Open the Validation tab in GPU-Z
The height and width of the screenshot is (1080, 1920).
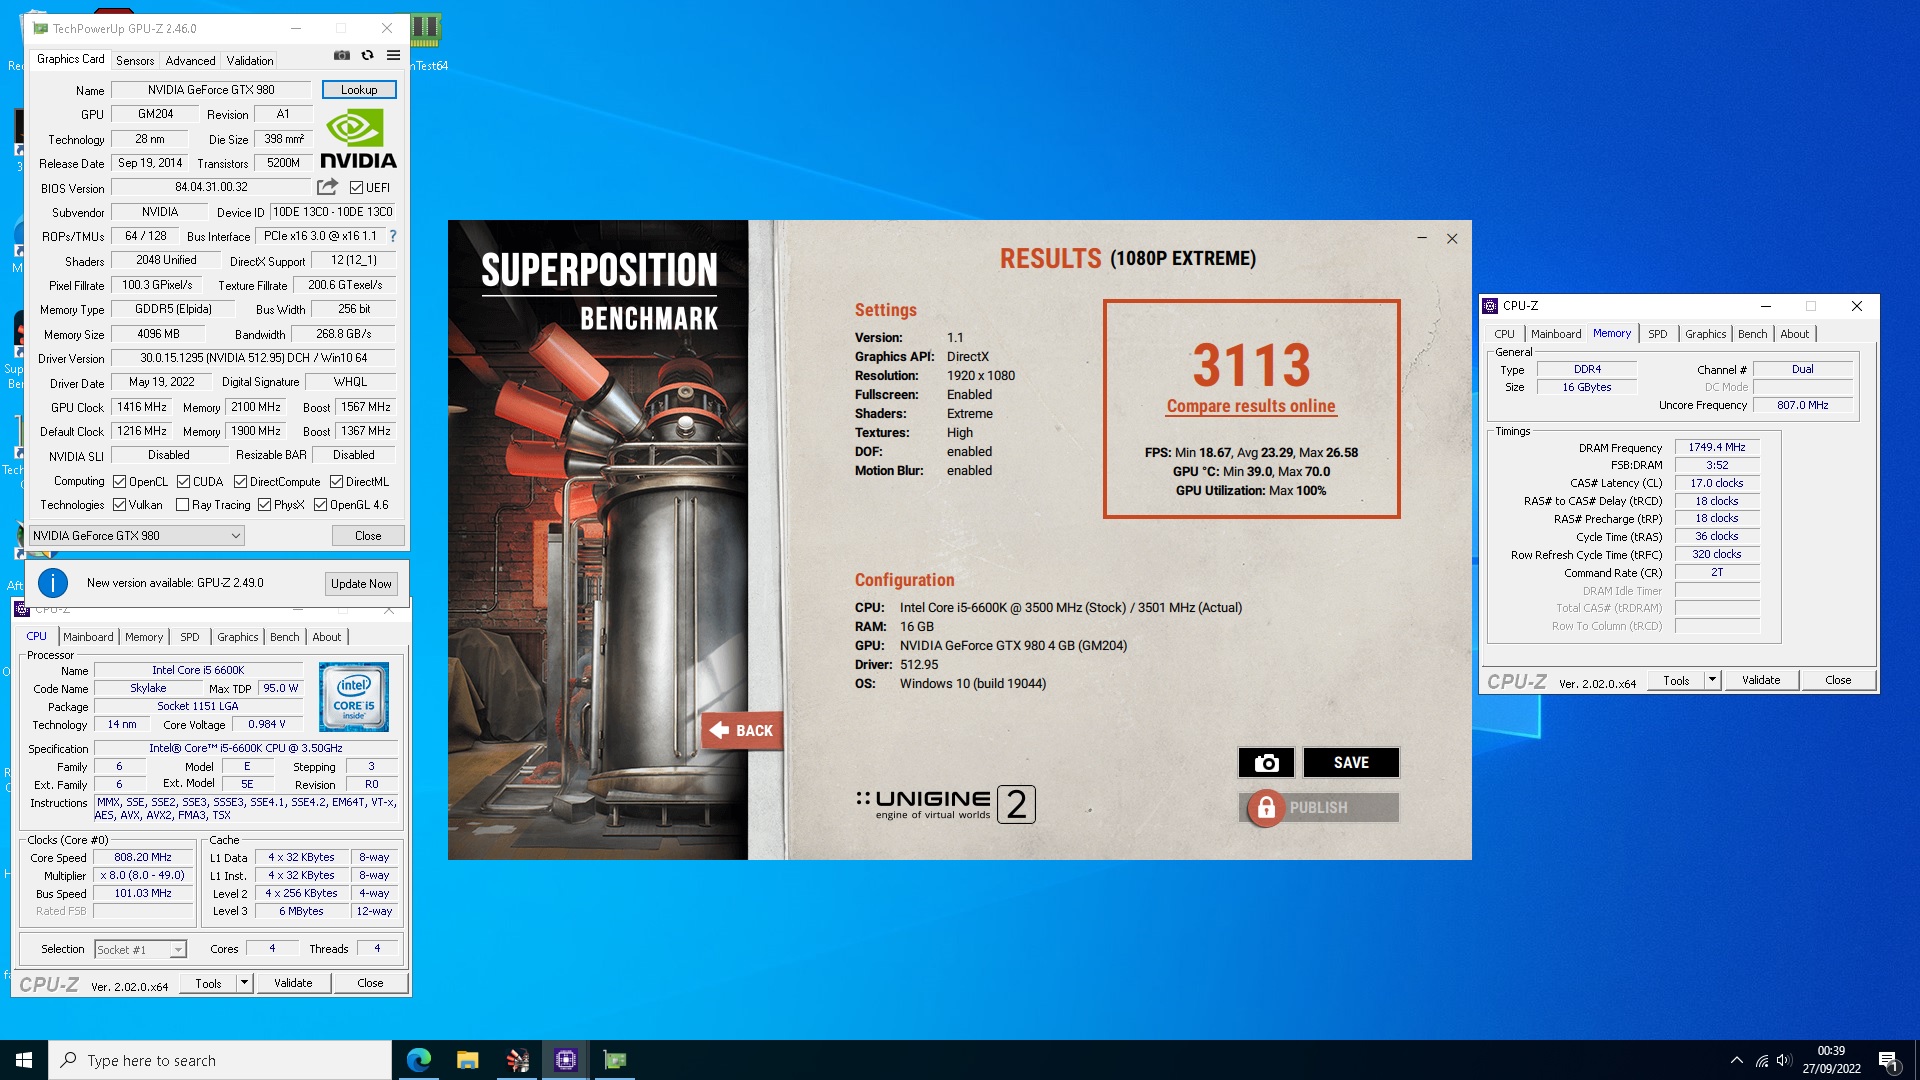tap(250, 61)
